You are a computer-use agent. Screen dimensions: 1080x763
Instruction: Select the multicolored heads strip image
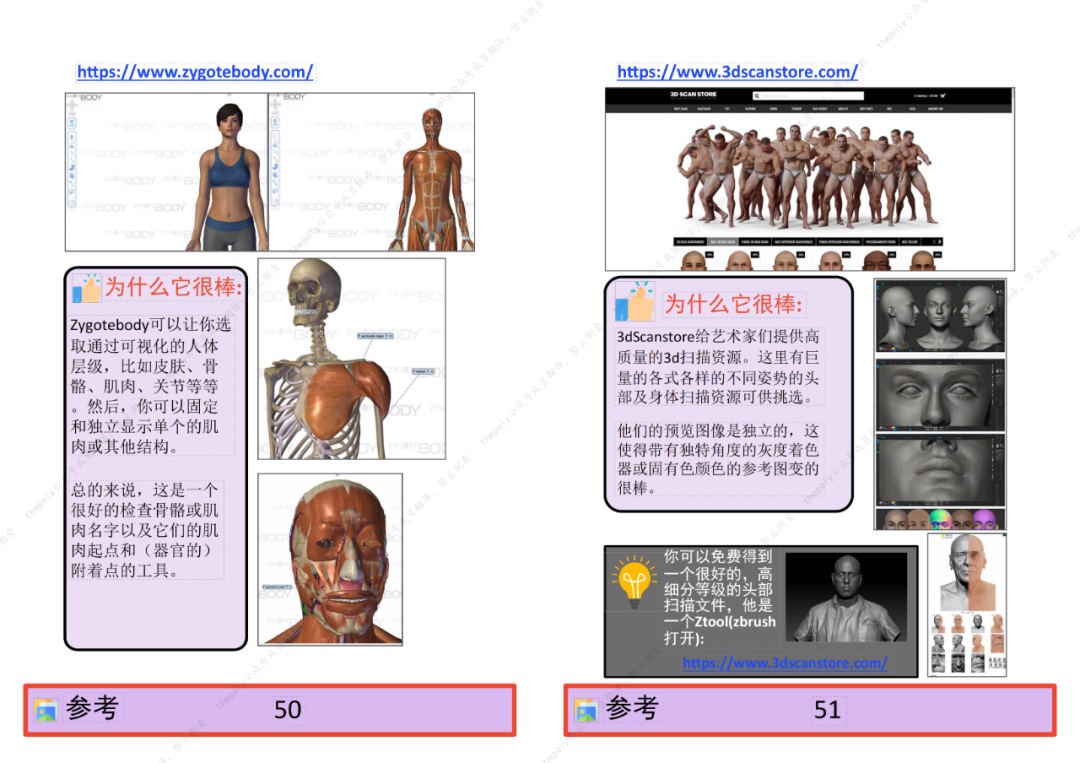point(940,519)
